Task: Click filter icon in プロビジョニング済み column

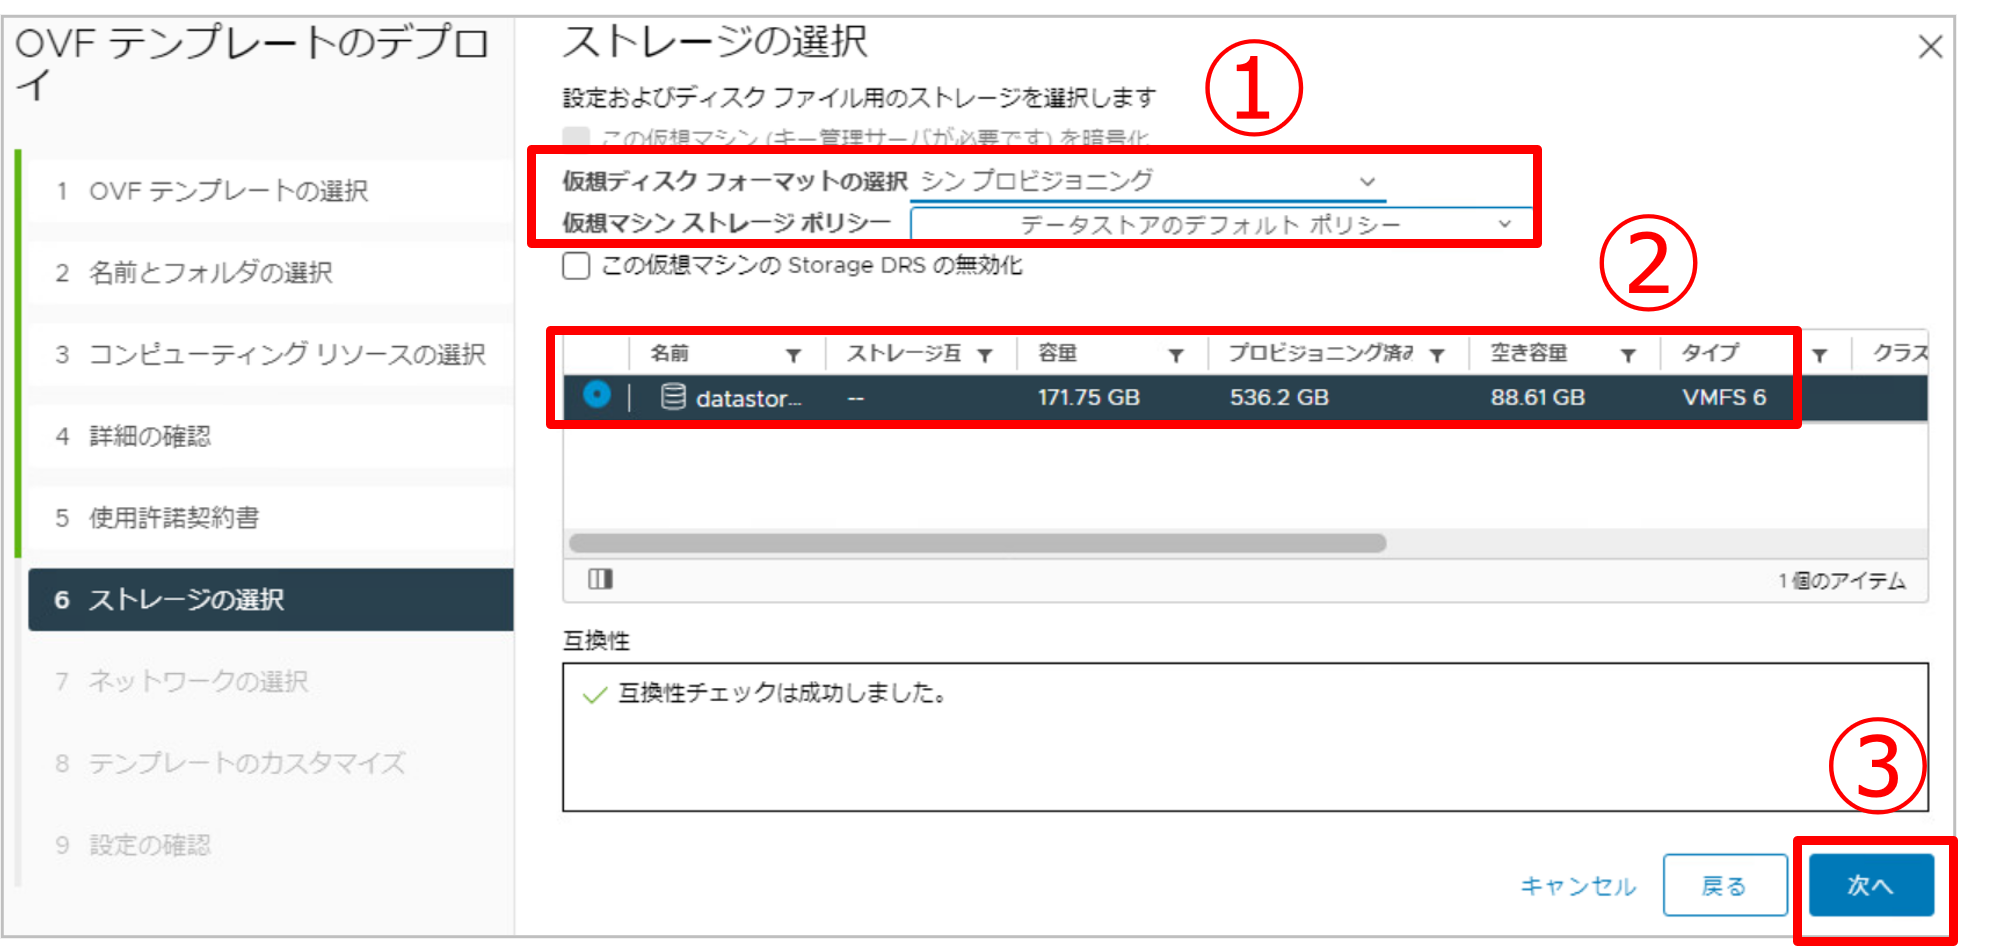Action: tap(1437, 355)
